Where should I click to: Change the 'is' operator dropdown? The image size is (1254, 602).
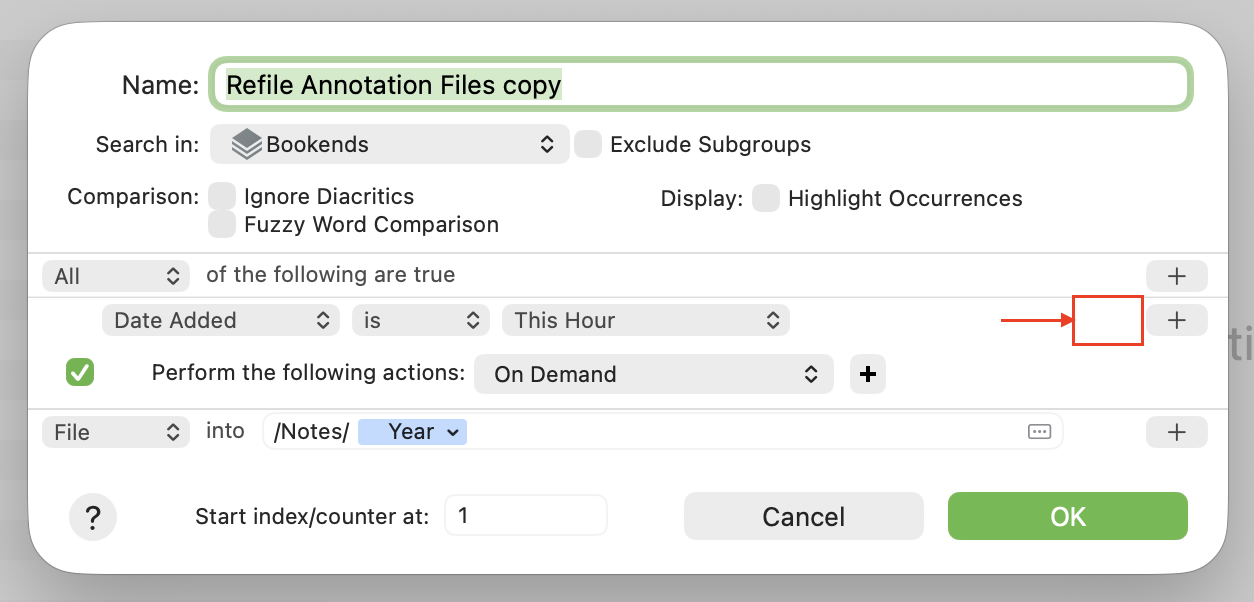coord(420,320)
